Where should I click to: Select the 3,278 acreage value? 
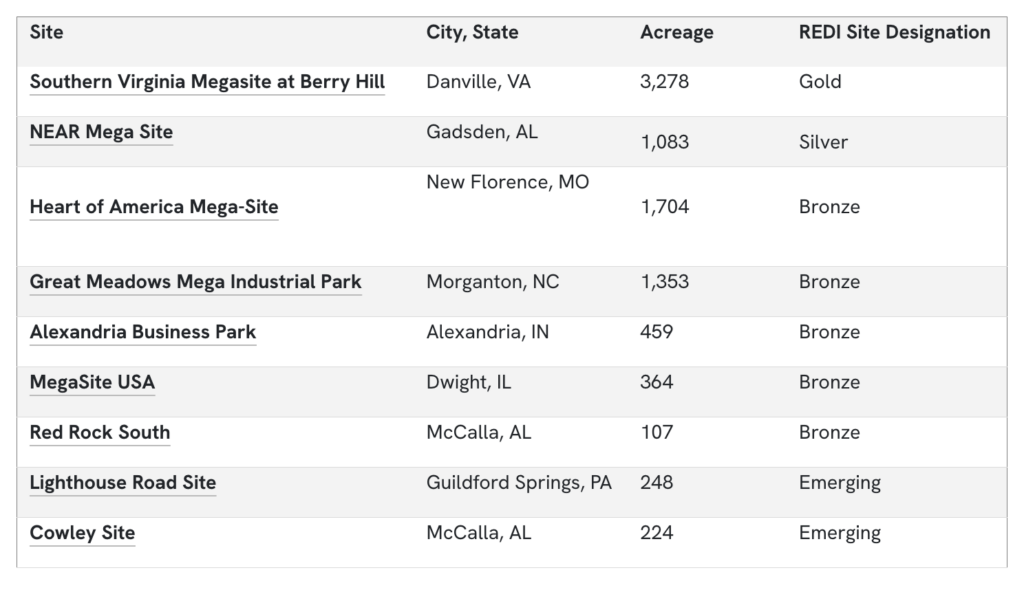(664, 82)
